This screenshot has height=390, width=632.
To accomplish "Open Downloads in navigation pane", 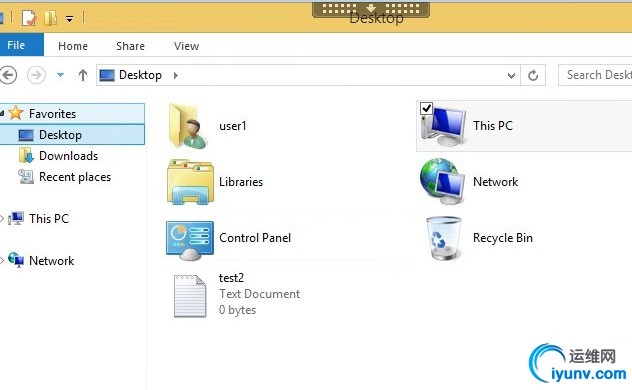I will [69, 156].
